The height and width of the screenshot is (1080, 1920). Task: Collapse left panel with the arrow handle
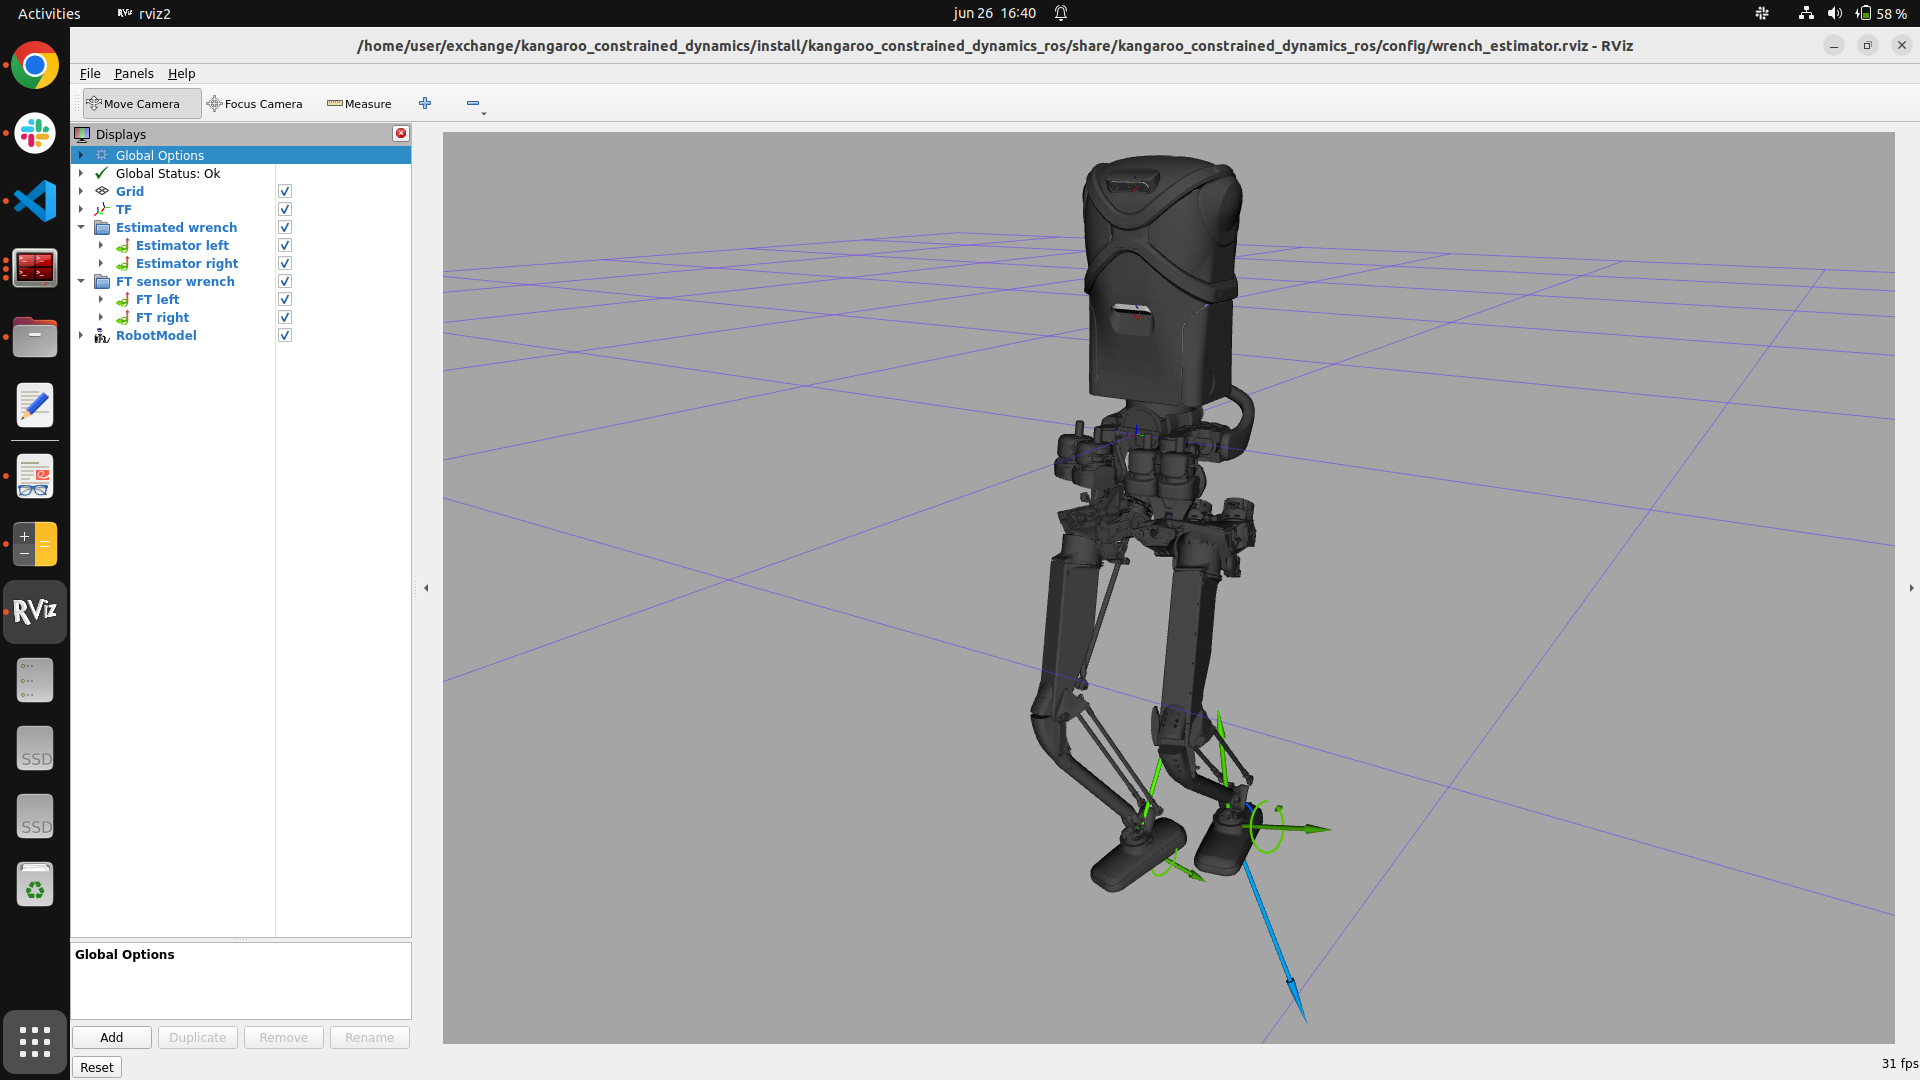426,588
